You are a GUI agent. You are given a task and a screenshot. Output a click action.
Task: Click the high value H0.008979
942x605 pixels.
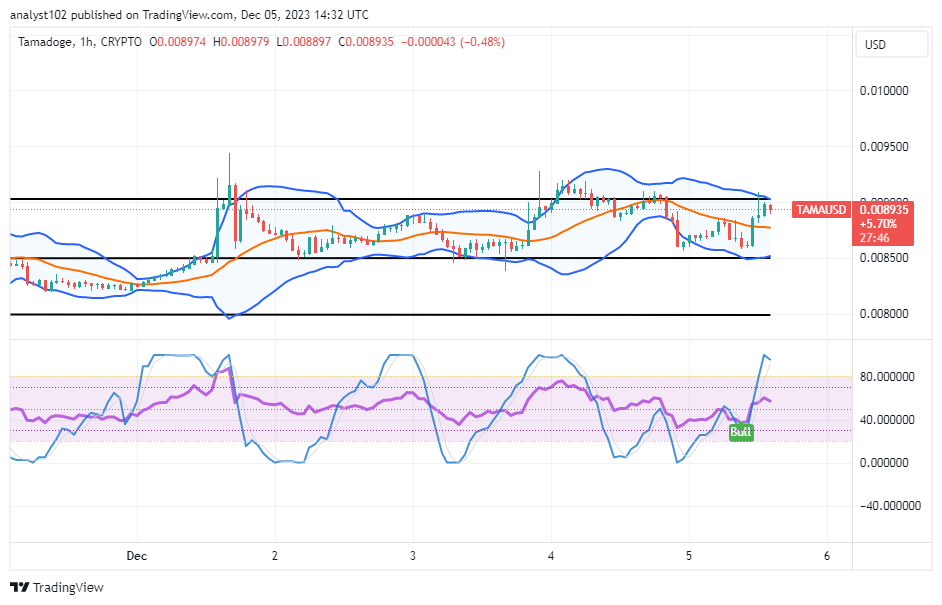pos(241,42)
